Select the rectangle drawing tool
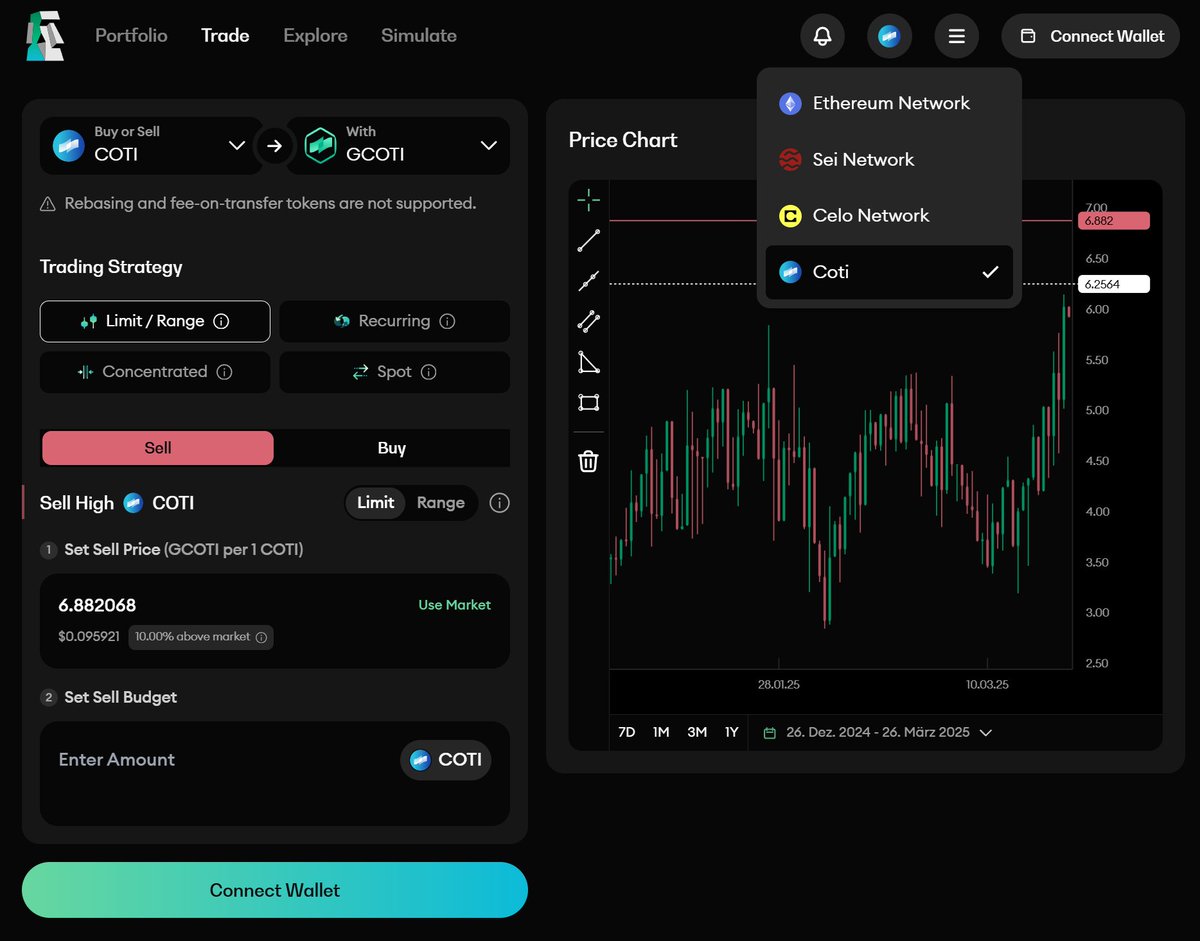This screenshot has width=1200, height=941. pos(589,403)
